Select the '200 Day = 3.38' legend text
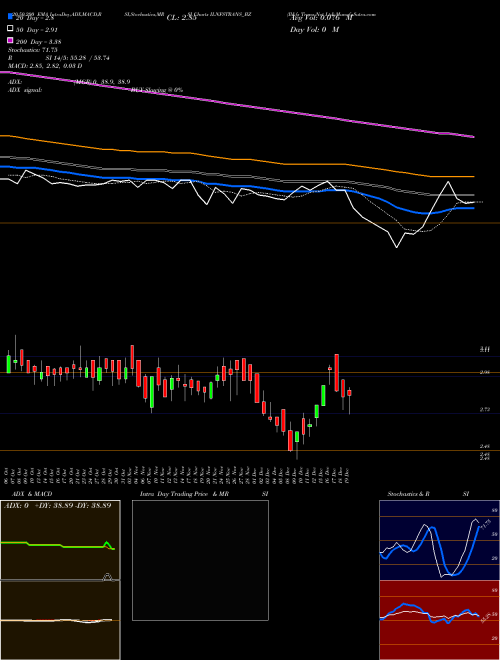The height and width of the screenshot is (660, 500). [x=39, y=42]
